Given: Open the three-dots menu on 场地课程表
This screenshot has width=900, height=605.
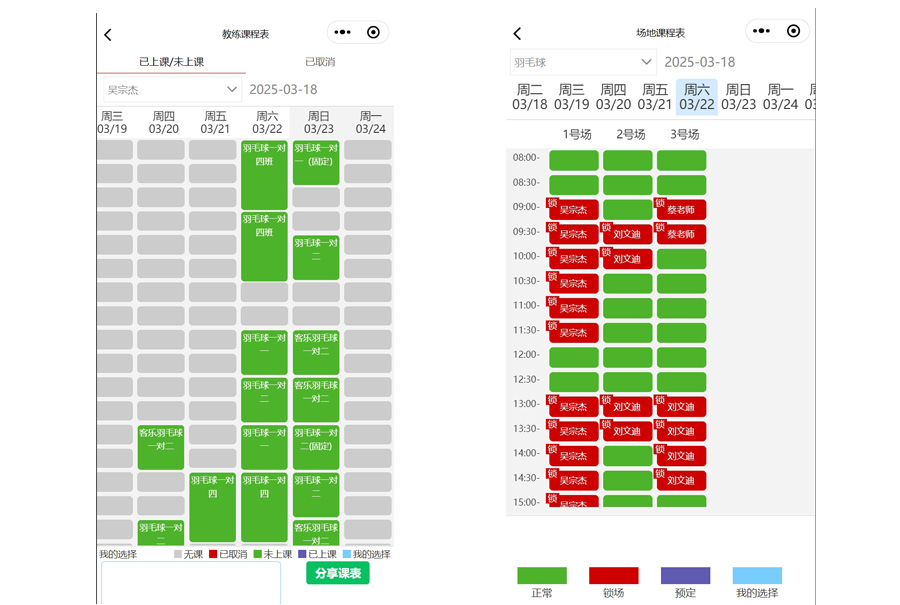Looking at the screenshot, I should click(763, 31).
